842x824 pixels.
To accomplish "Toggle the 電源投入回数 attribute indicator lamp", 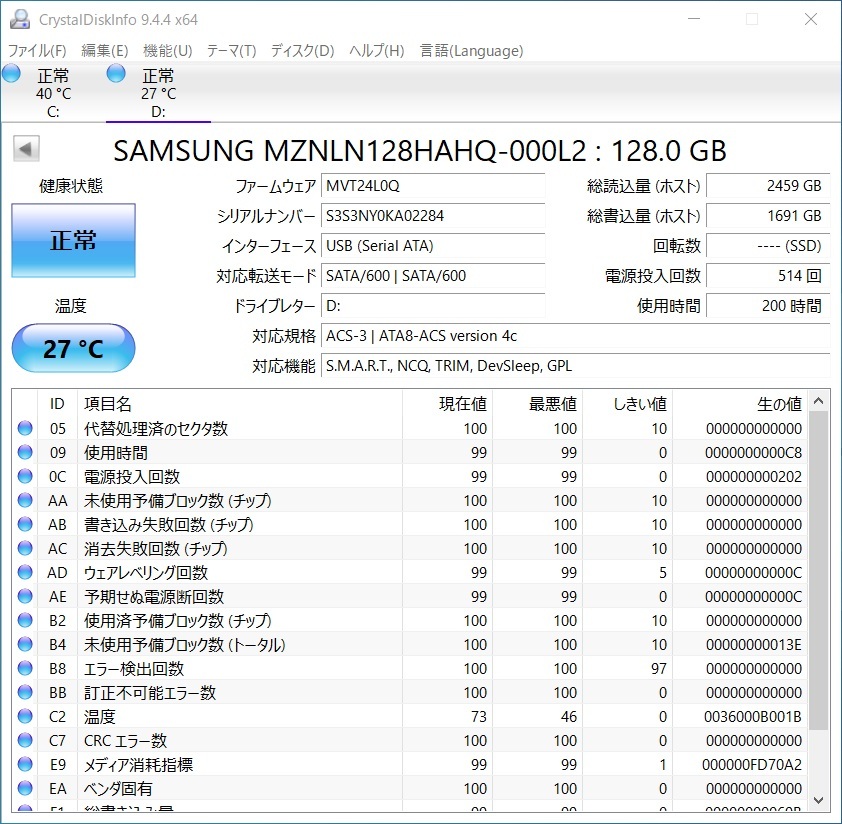I will [25, 476].
